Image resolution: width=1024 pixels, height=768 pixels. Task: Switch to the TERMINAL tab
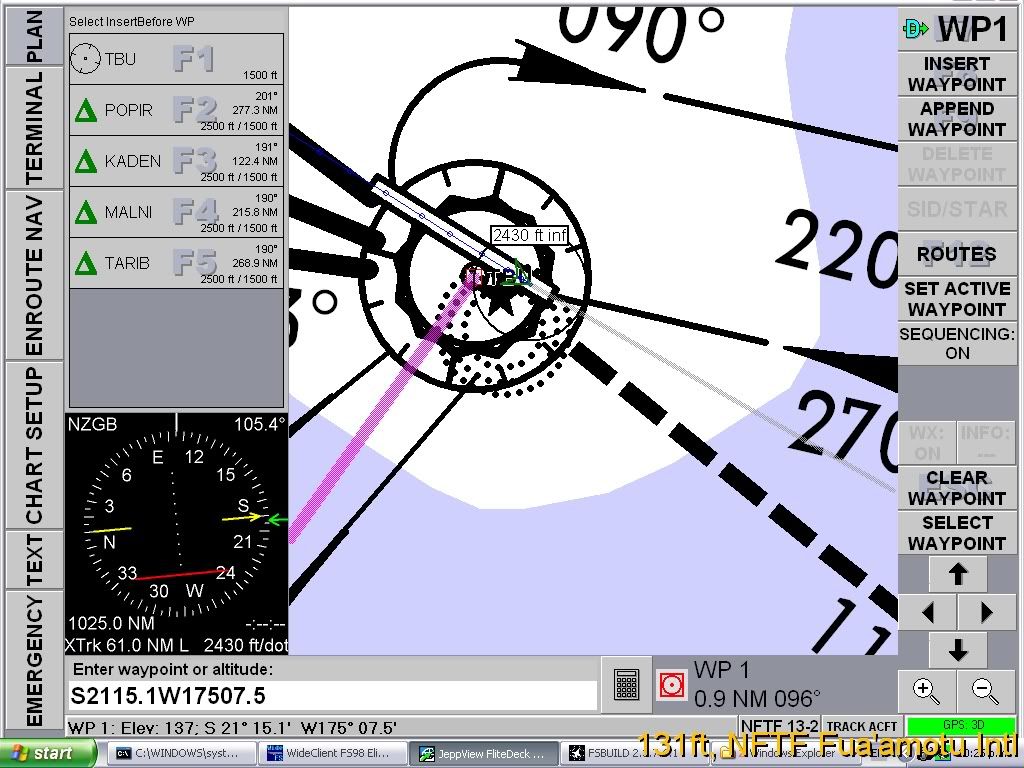point(33,128)
